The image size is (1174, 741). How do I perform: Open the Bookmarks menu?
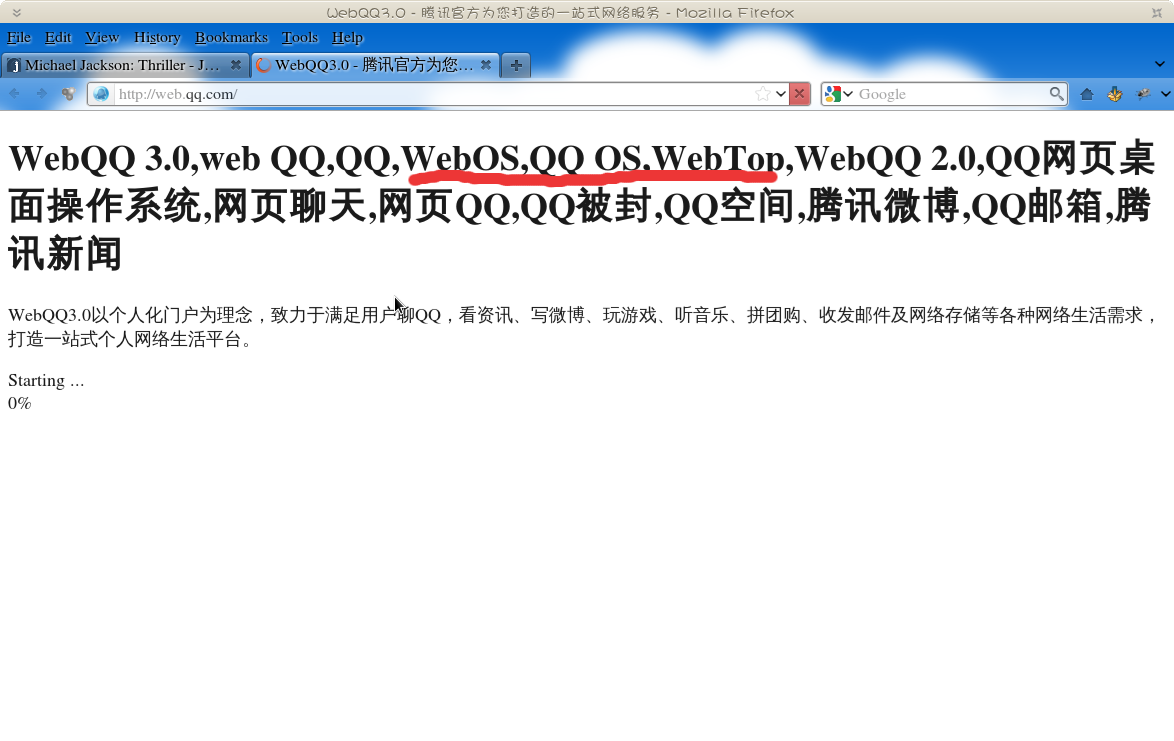click(231, 37)
